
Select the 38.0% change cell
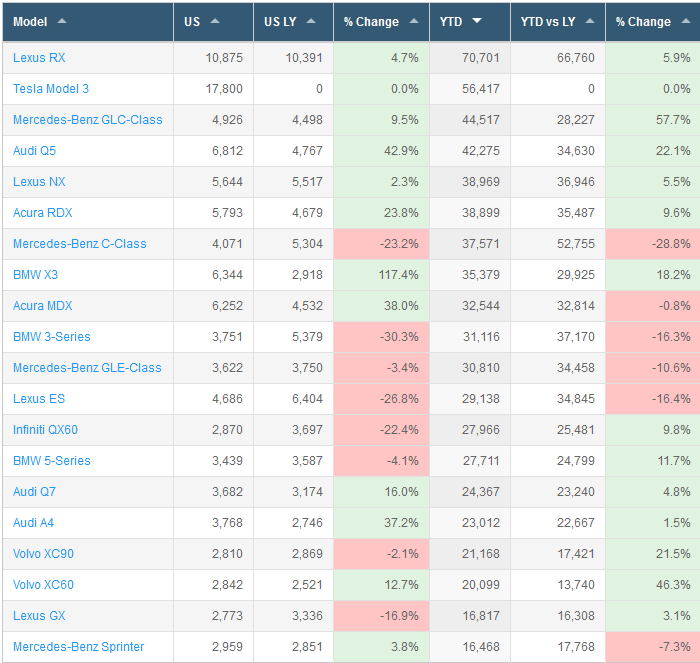pyautogui.click(x=381, y=306)
